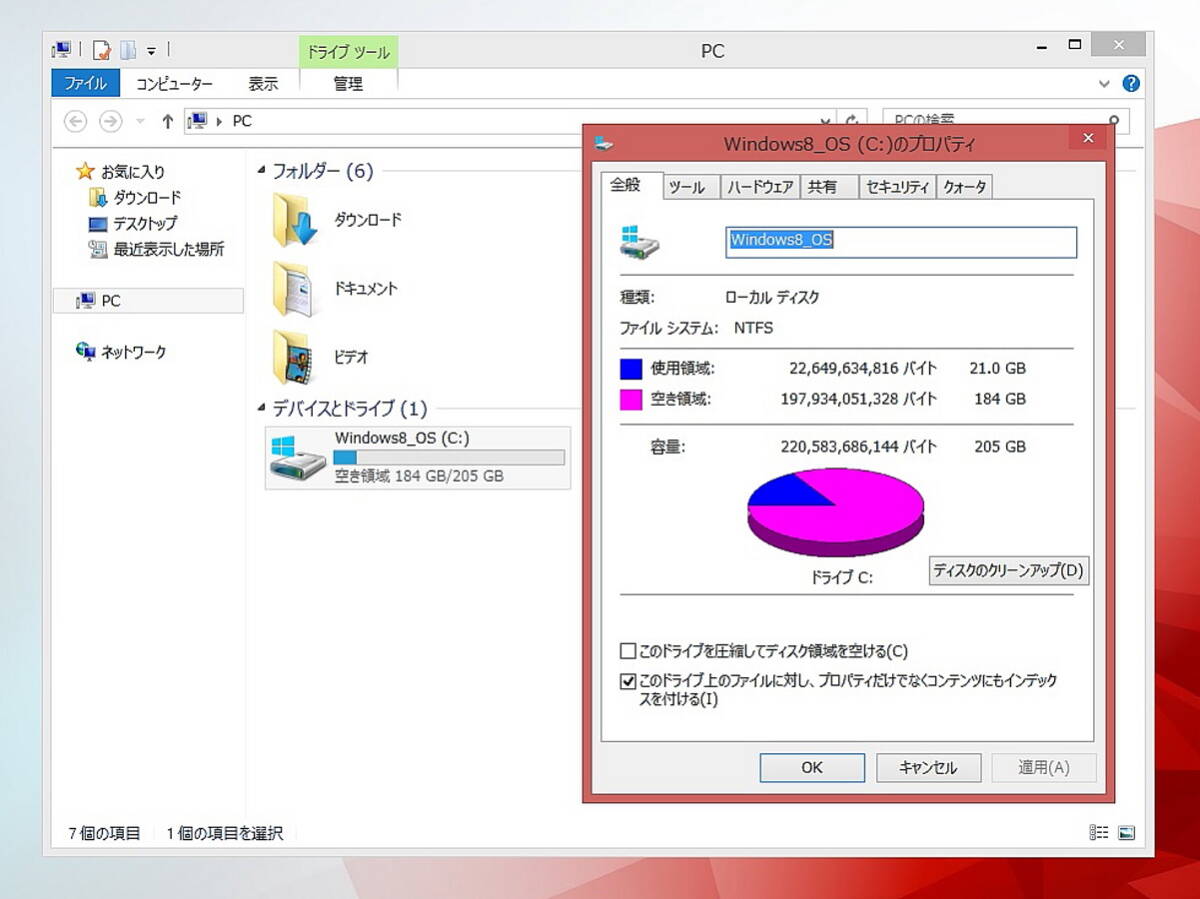The width and height of the screenshot is (1200, 899).
Task: Open デスクトップ in the navigation pane
Action: point(145,224)
